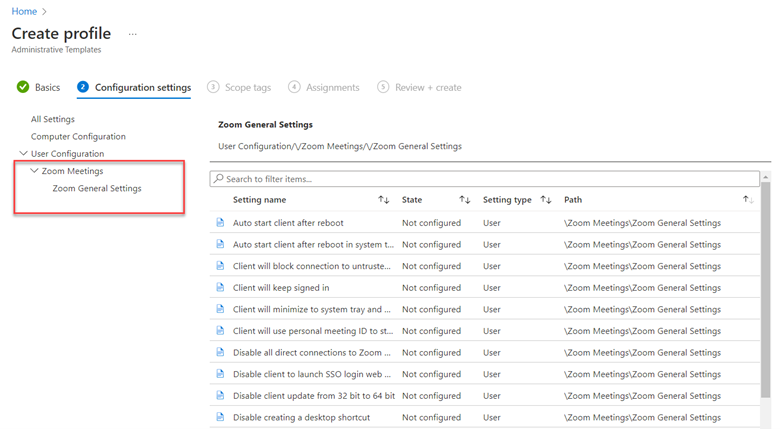780x429 pixels.
Task: Open Disable client to launch SSO login web setting
Action: [x=311, y=374]
